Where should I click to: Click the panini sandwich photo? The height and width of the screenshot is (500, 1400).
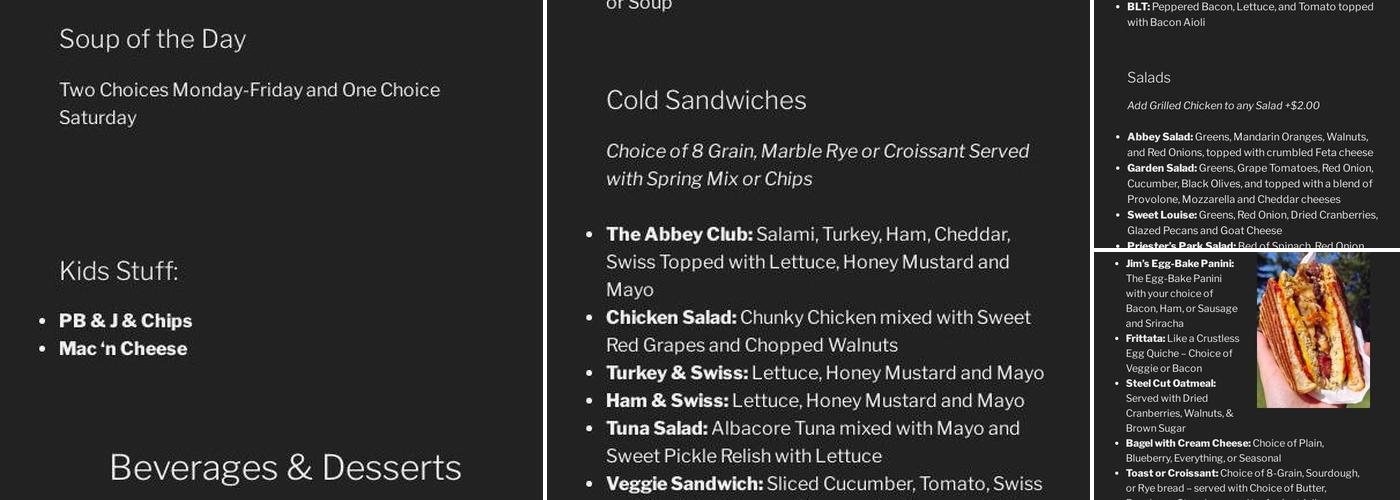coord(1313,329)
